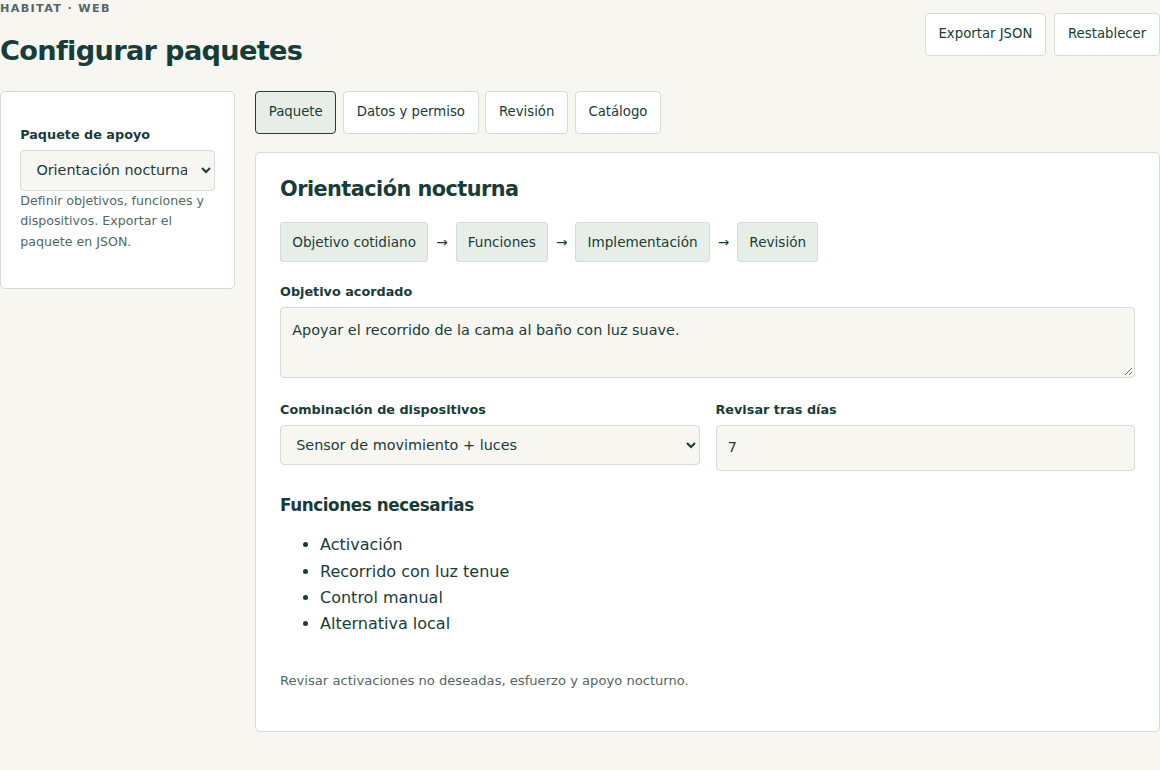Open the Datos y permiso tab
Image resolution: width=1160 pixels, height=770 pixels.
click(411, 112)
